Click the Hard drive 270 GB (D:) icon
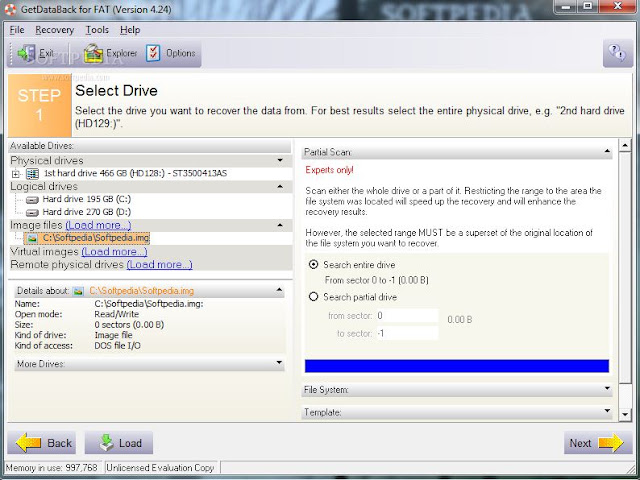The width and height of the screenshot is (640, 480). [32, 212]
